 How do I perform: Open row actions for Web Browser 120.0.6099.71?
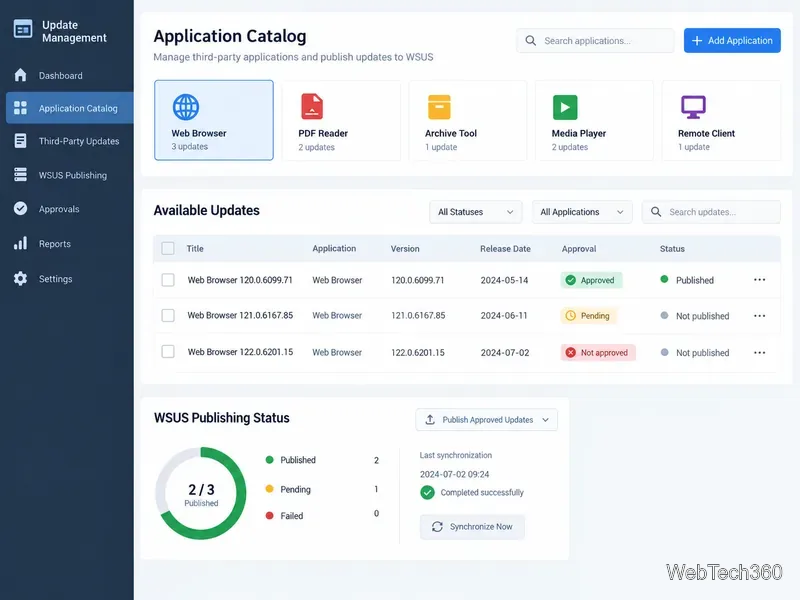[759, 280]
